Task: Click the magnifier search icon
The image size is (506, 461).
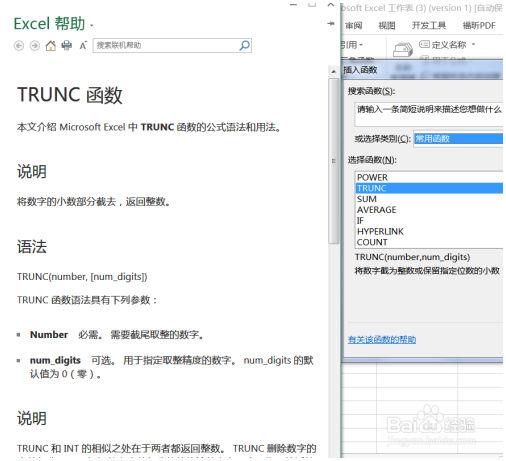Action: [245, 45]
